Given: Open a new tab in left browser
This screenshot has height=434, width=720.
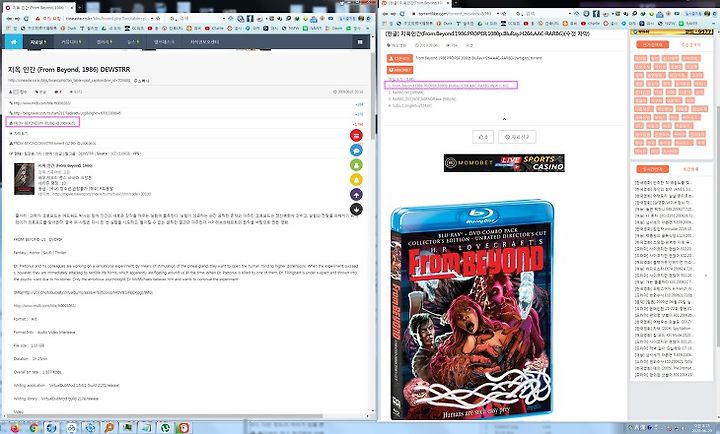Looking at the screenshot, I should [79, 7].
